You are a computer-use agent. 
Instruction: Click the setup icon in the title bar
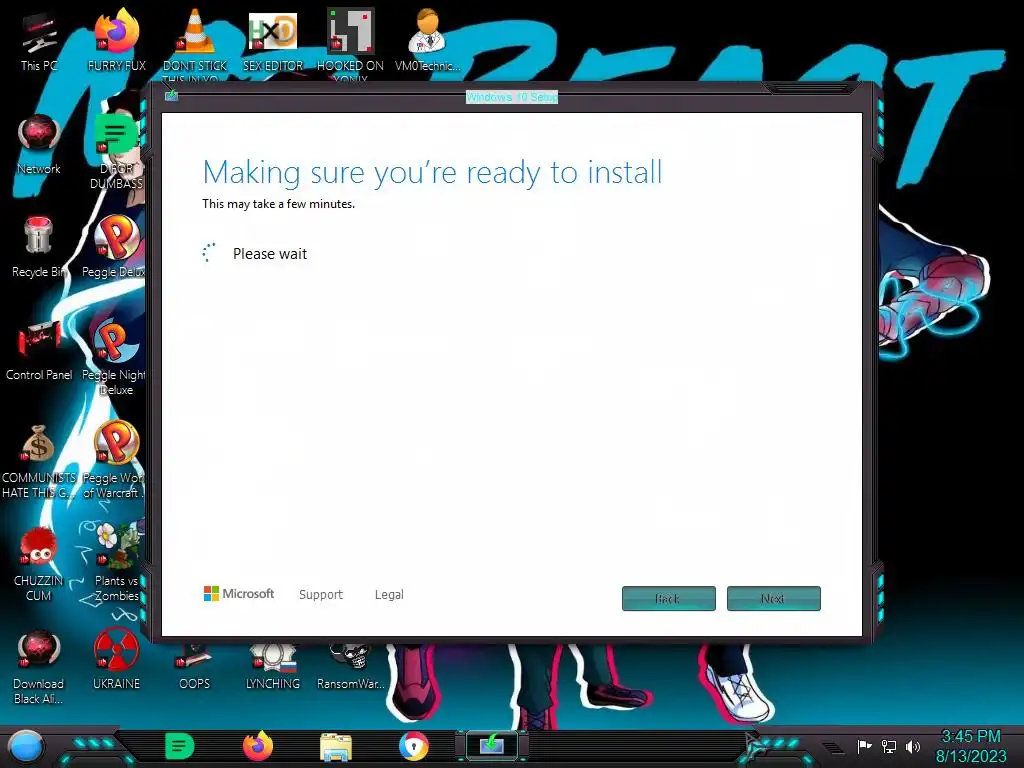pos(171,96)
